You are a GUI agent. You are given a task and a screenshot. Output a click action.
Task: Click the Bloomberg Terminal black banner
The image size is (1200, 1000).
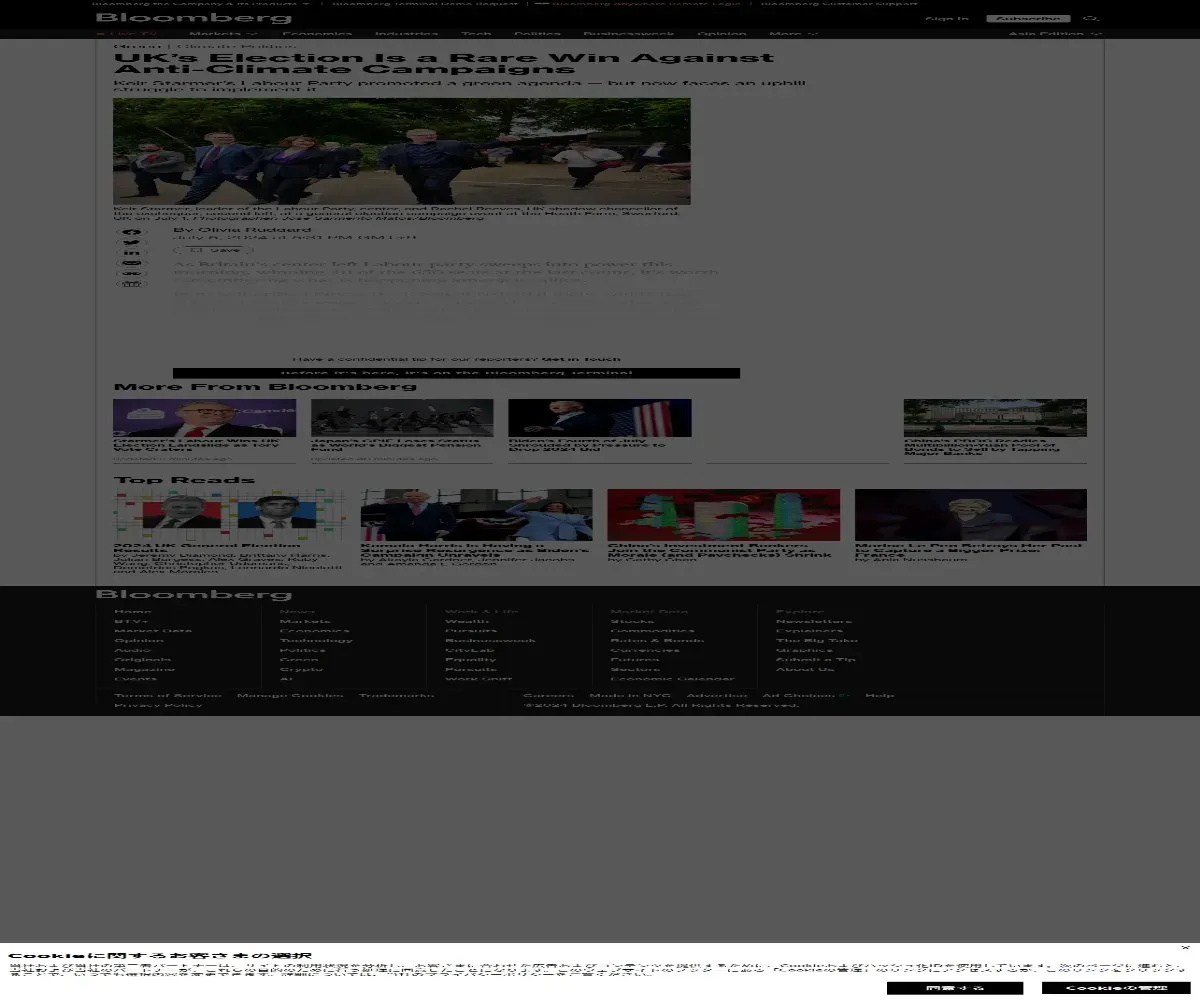click(456, 373)
